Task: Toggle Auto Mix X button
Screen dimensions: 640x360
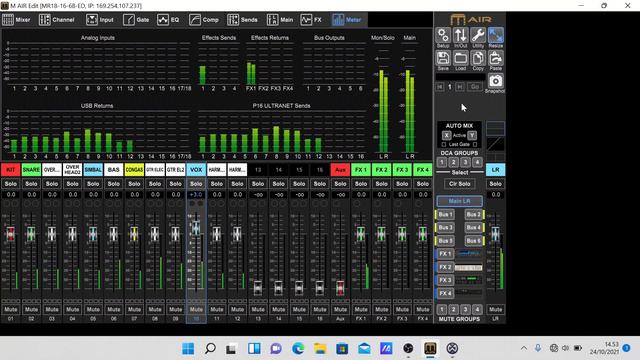Action: pyautogui.click(x=446, y=135)
